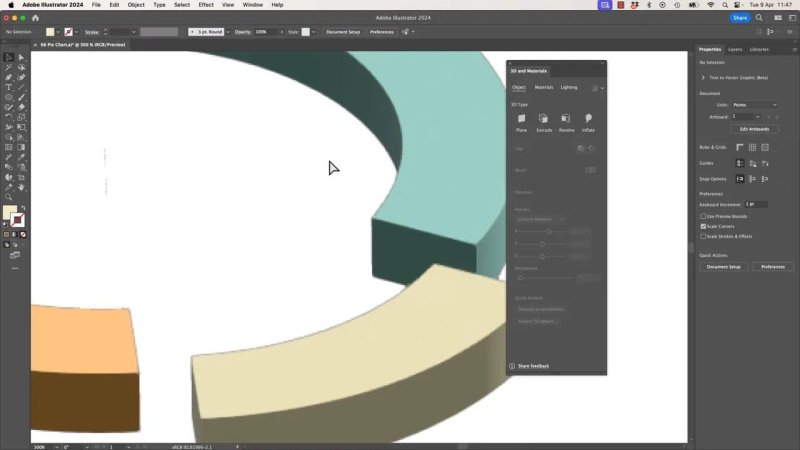Screen dimensions: 800x450
Task: Choose Revolve 3D type
Action: pos(566,122)
